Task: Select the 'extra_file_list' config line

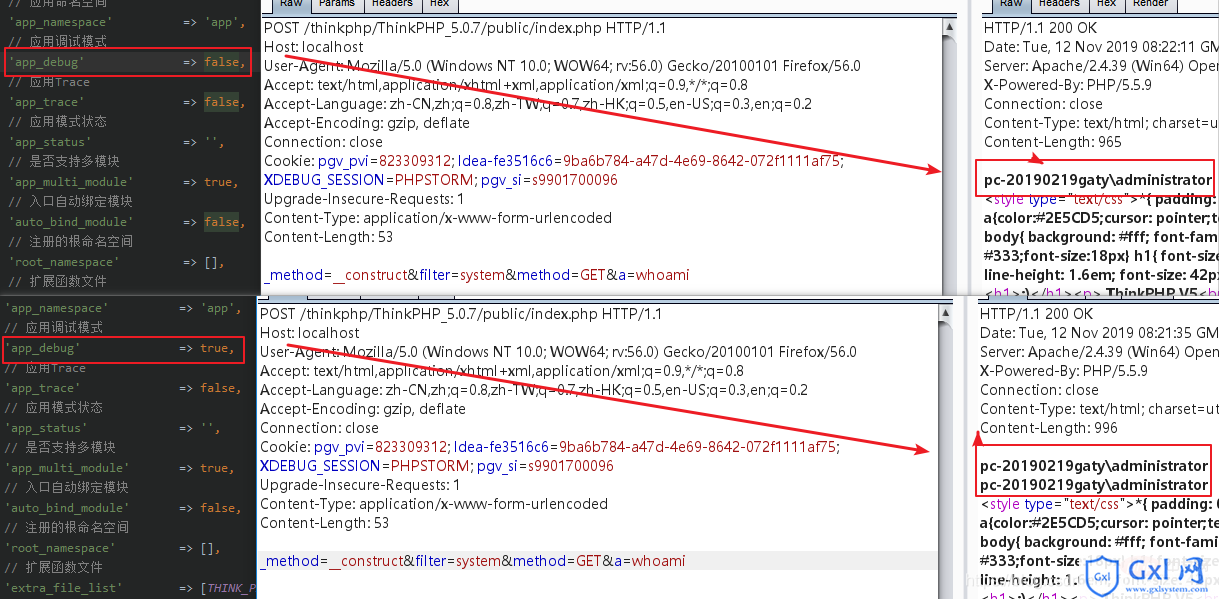Action: point(128,588)
